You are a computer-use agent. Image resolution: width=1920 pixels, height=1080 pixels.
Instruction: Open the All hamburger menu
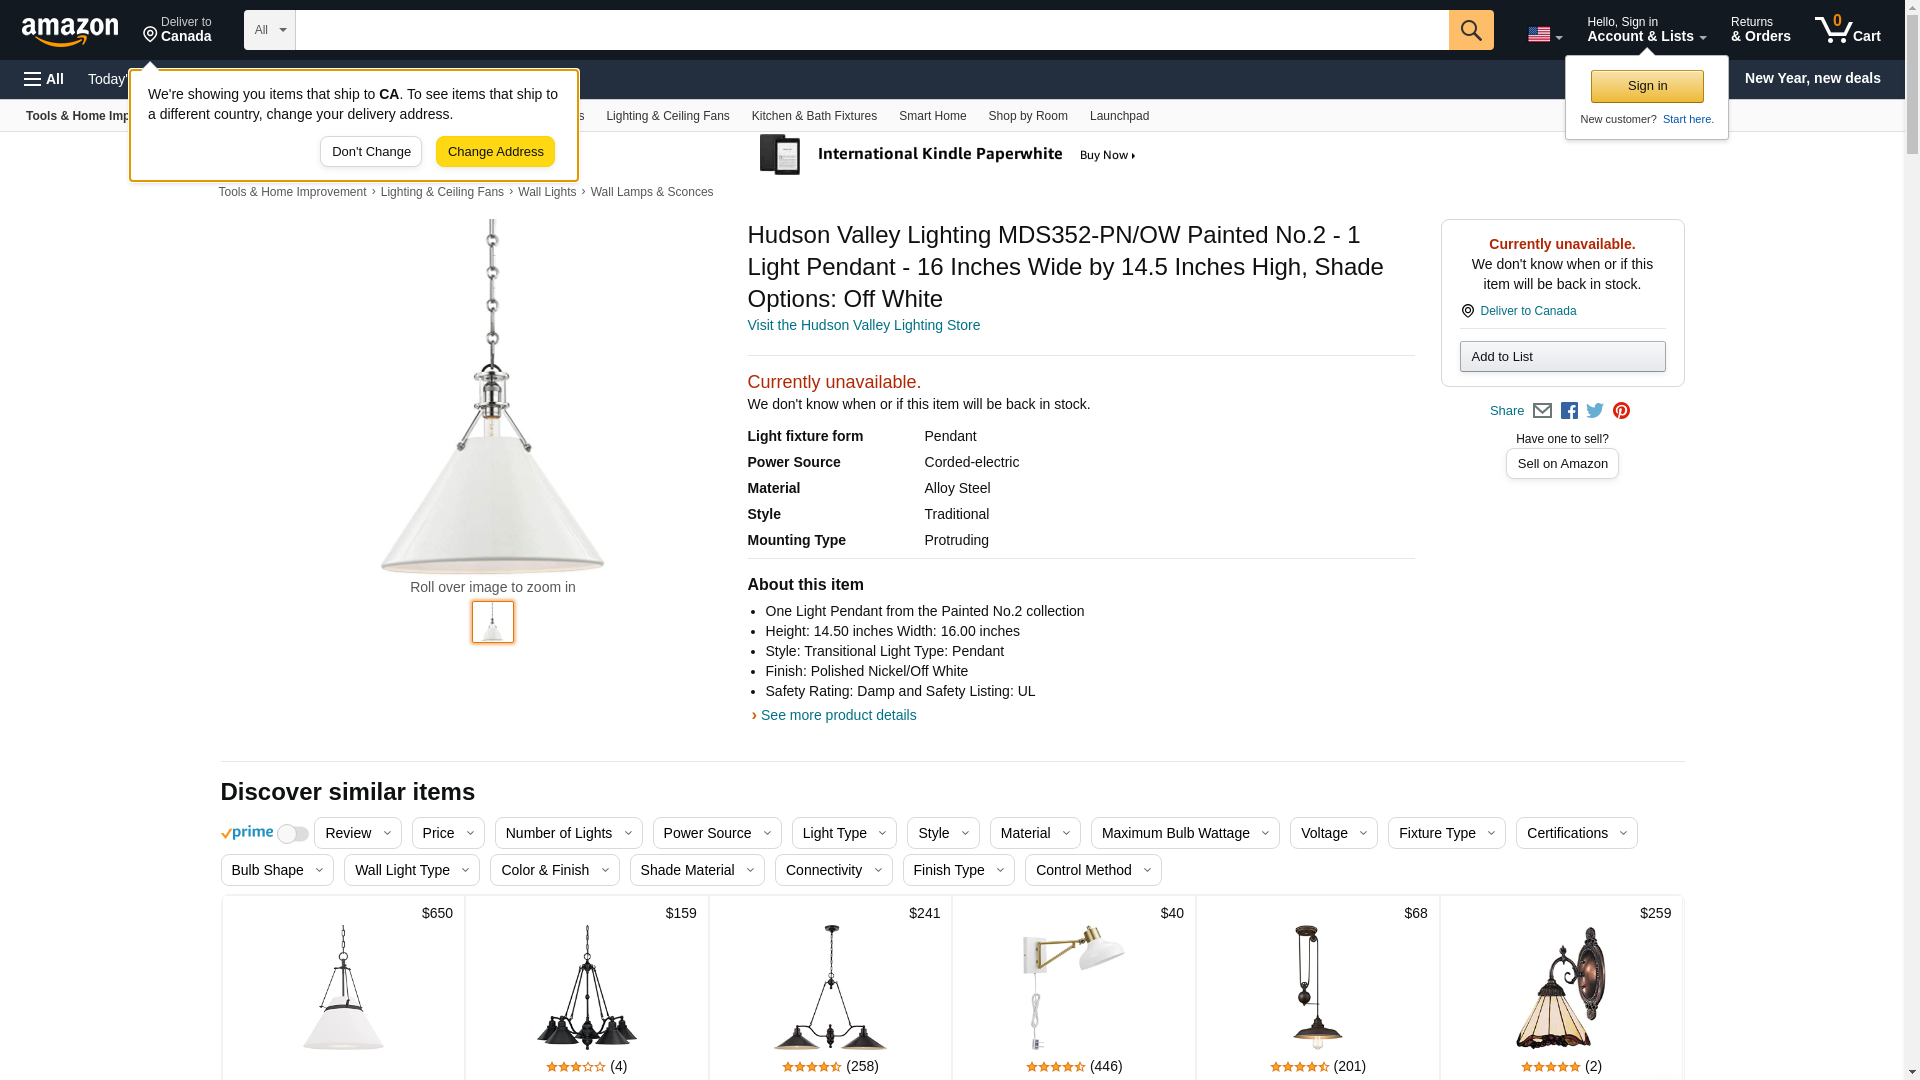44,79
